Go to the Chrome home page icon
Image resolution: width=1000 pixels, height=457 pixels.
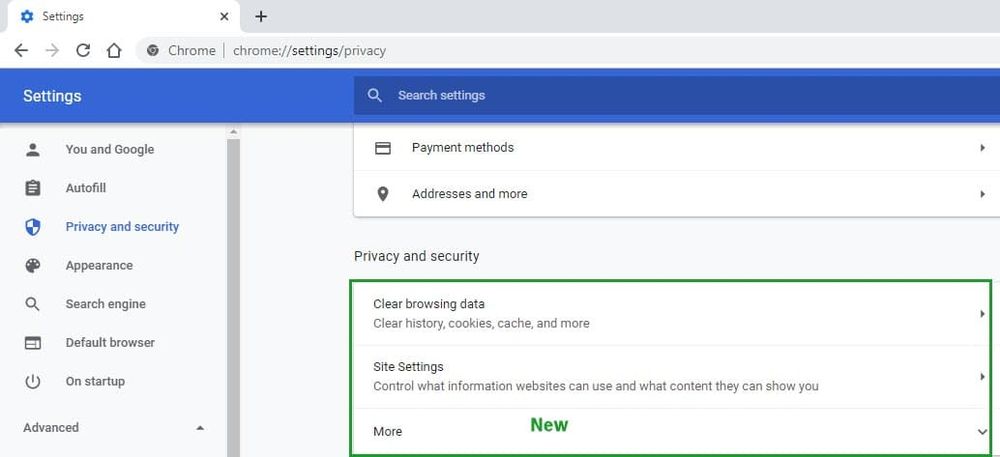pyautogui.click(x=114, y=51)
